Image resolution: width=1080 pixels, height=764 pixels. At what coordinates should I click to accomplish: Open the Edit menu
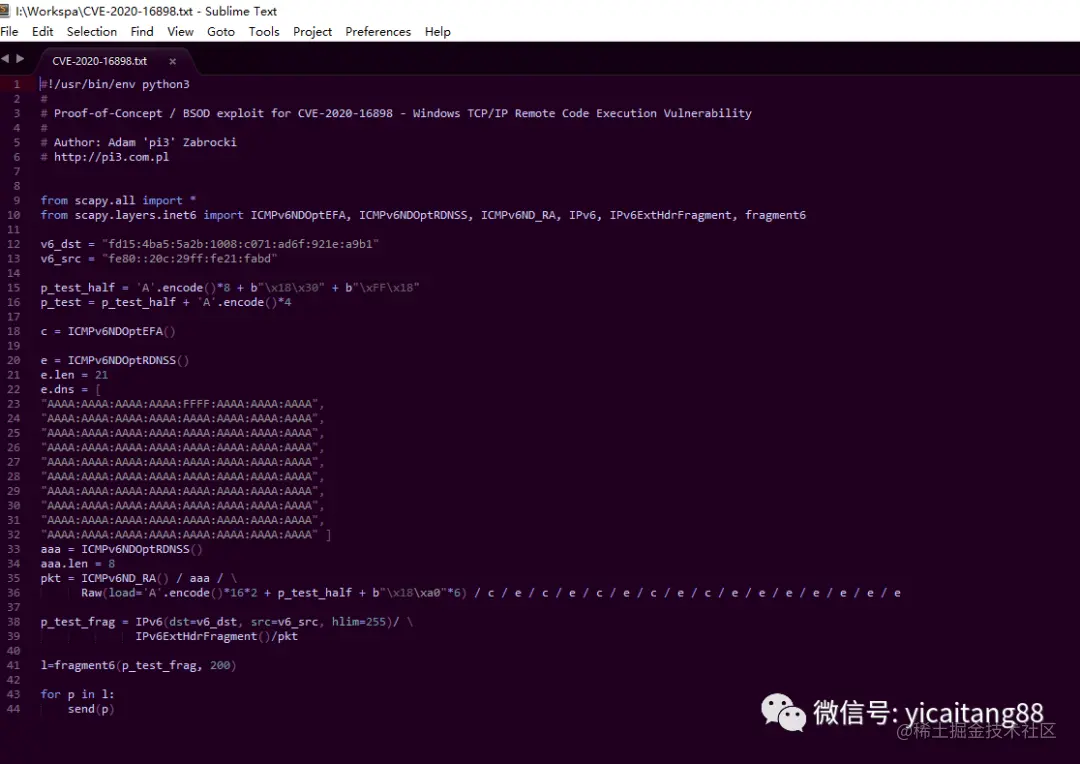42,32
